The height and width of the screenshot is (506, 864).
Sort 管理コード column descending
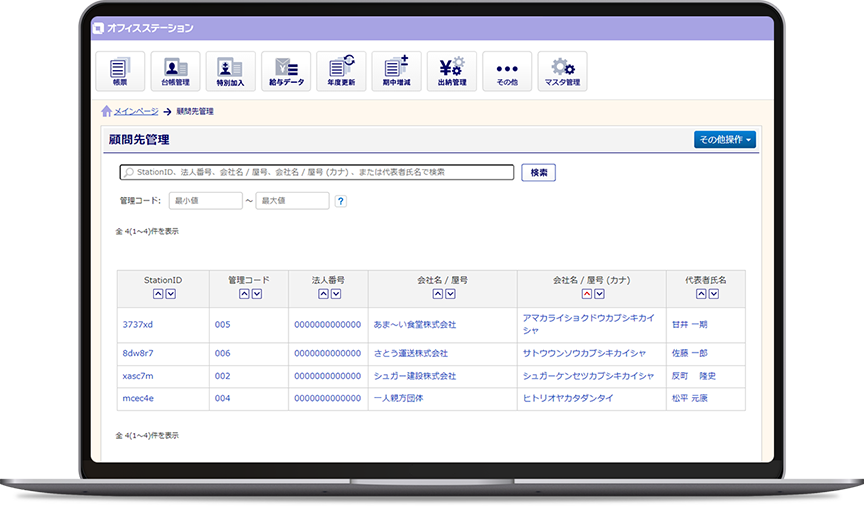tap(257, 294)
